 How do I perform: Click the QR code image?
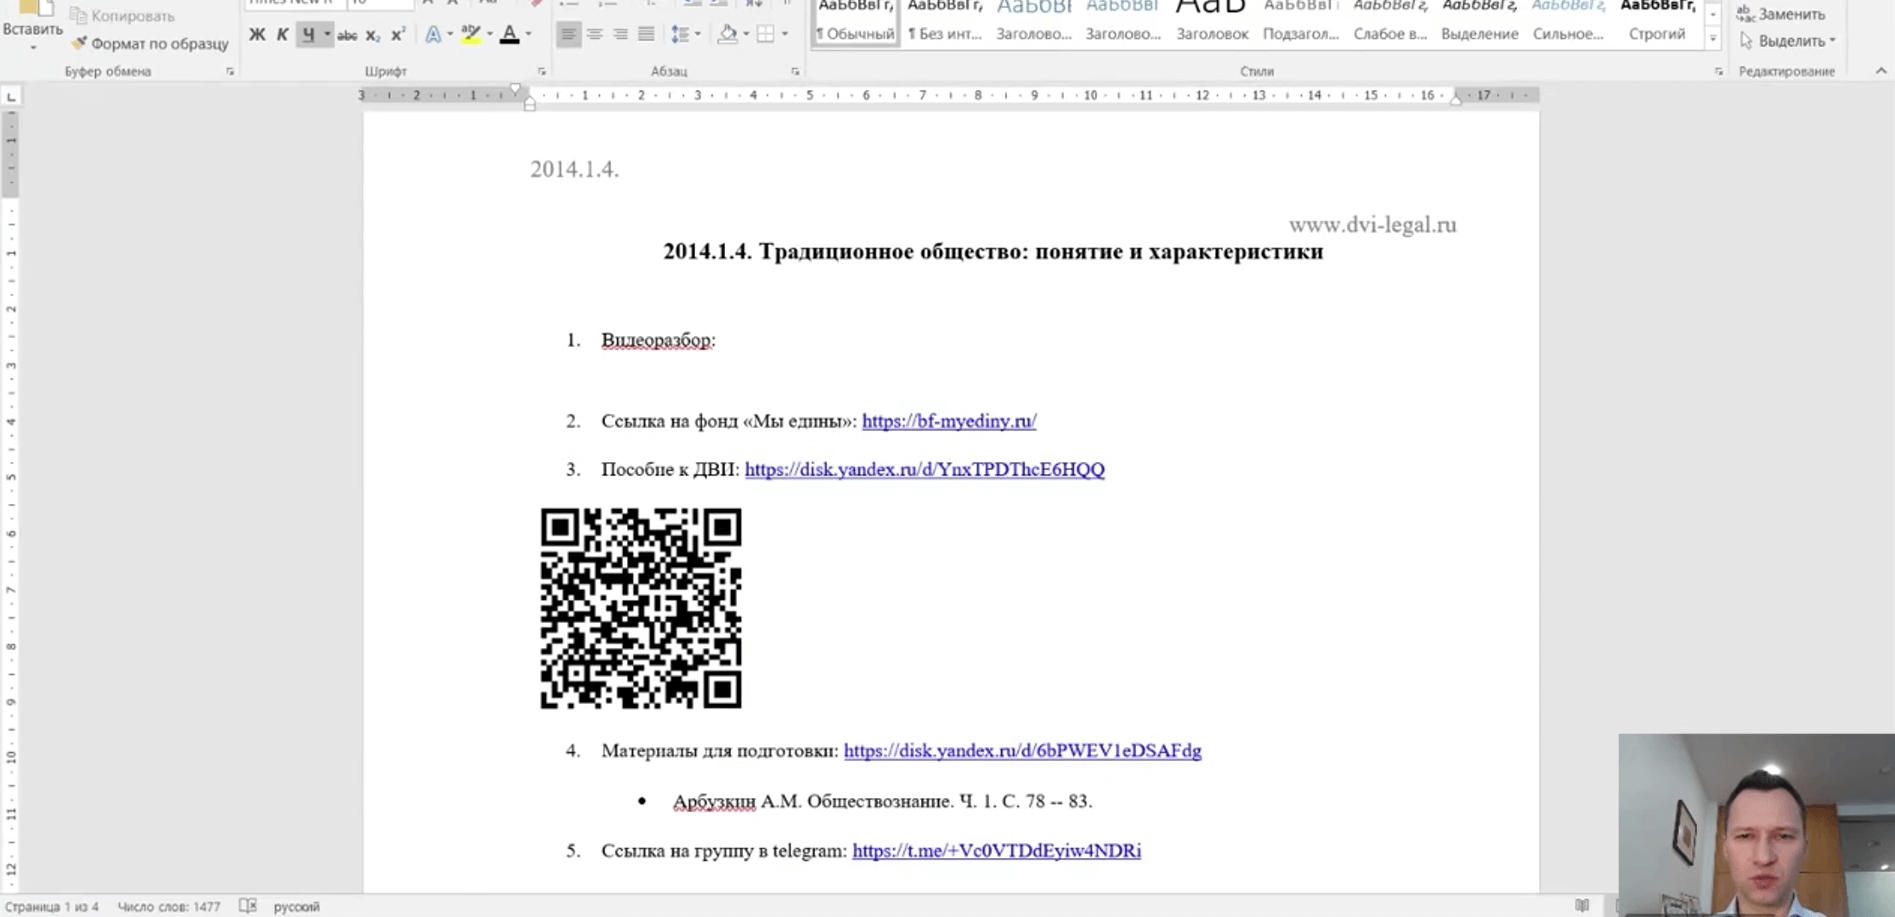coord(641,608)
